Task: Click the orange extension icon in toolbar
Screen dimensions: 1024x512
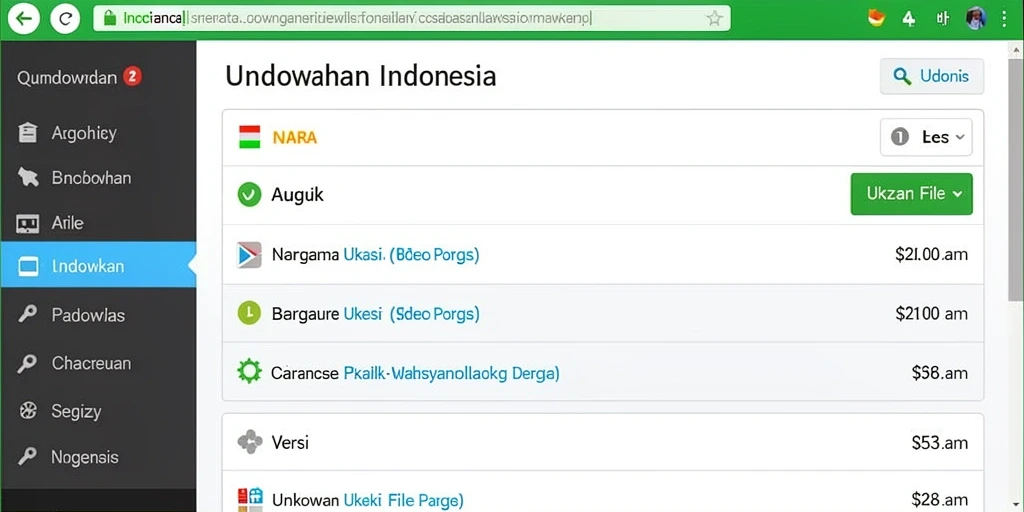Action: (876, 18)
